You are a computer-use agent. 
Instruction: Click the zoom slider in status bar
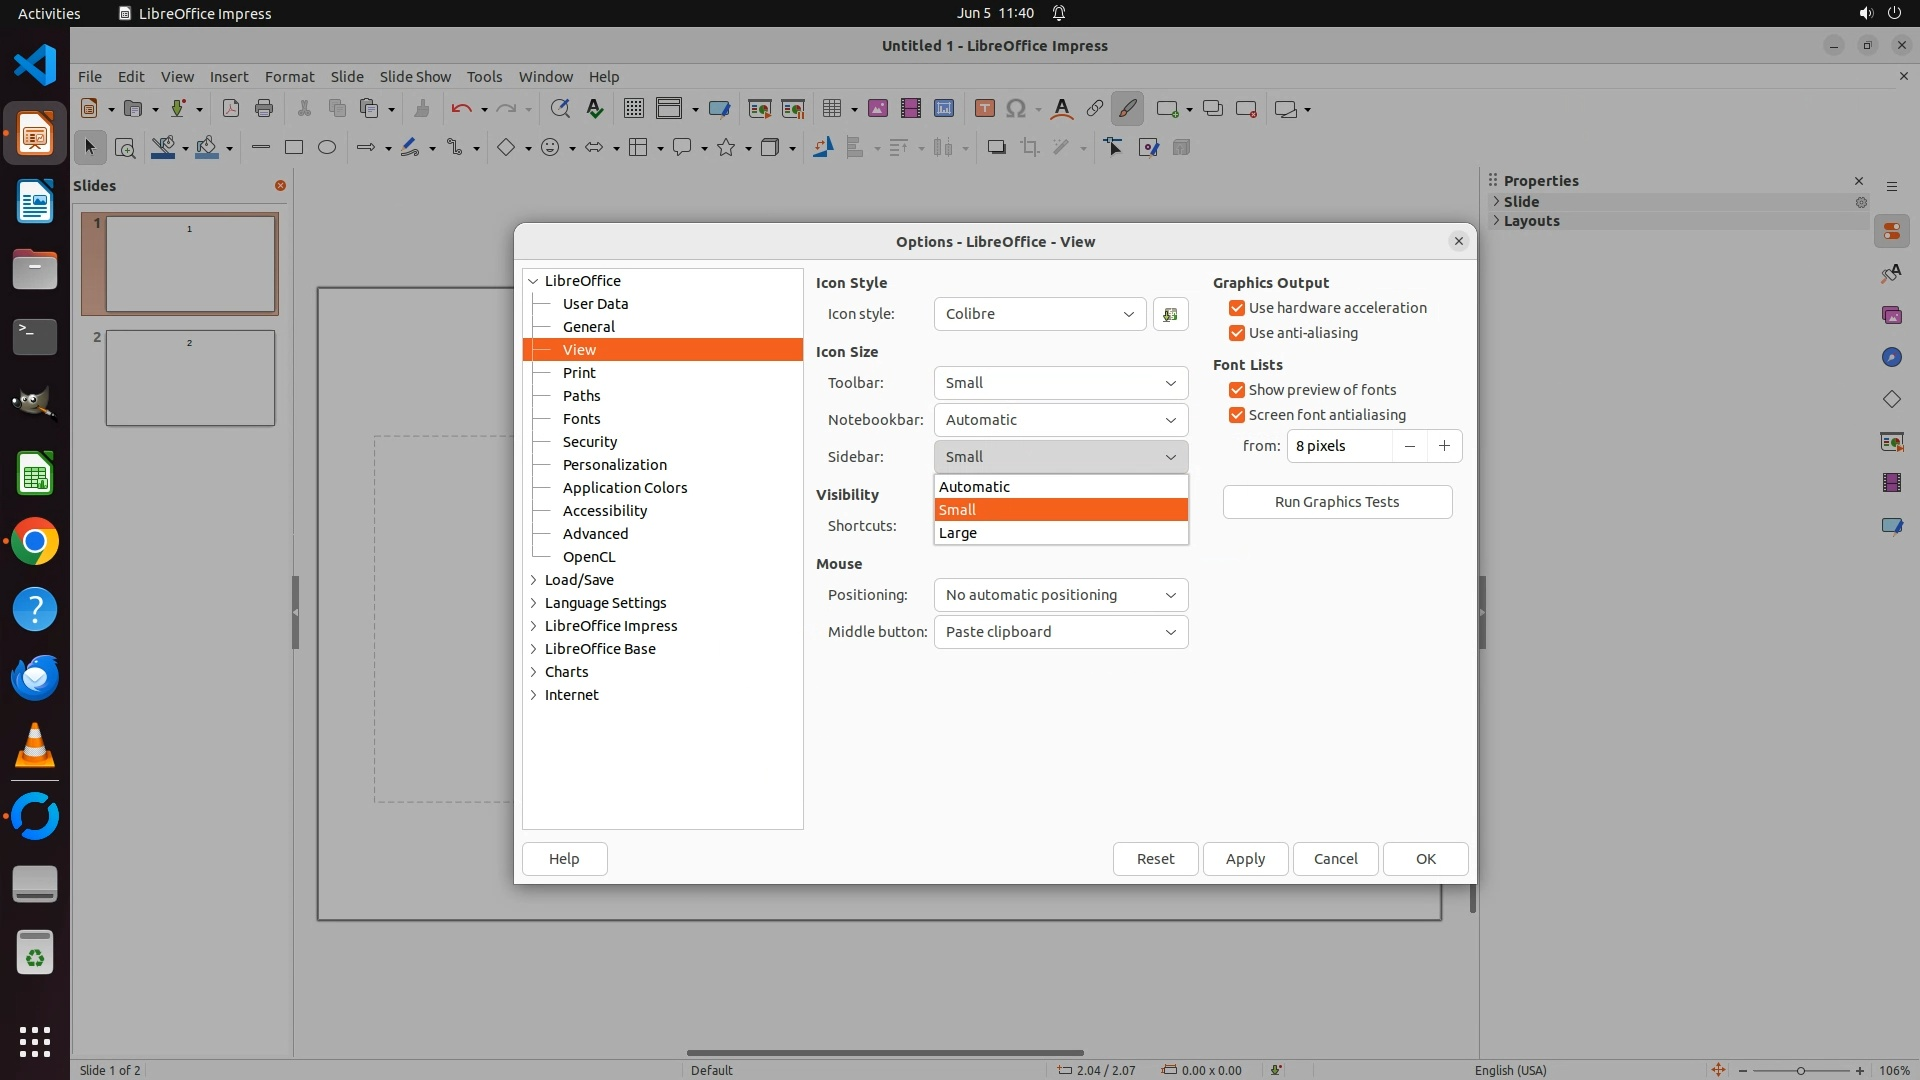pos(1800,1070)
